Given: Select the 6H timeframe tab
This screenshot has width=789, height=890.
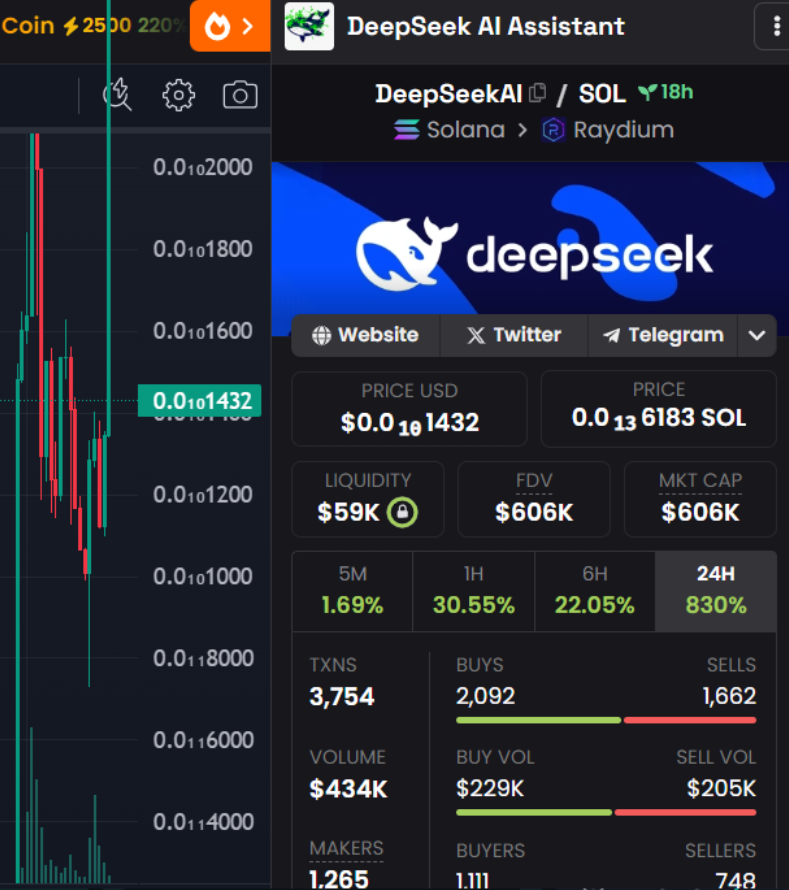Looking at the screenshot, I should [595, 591].
